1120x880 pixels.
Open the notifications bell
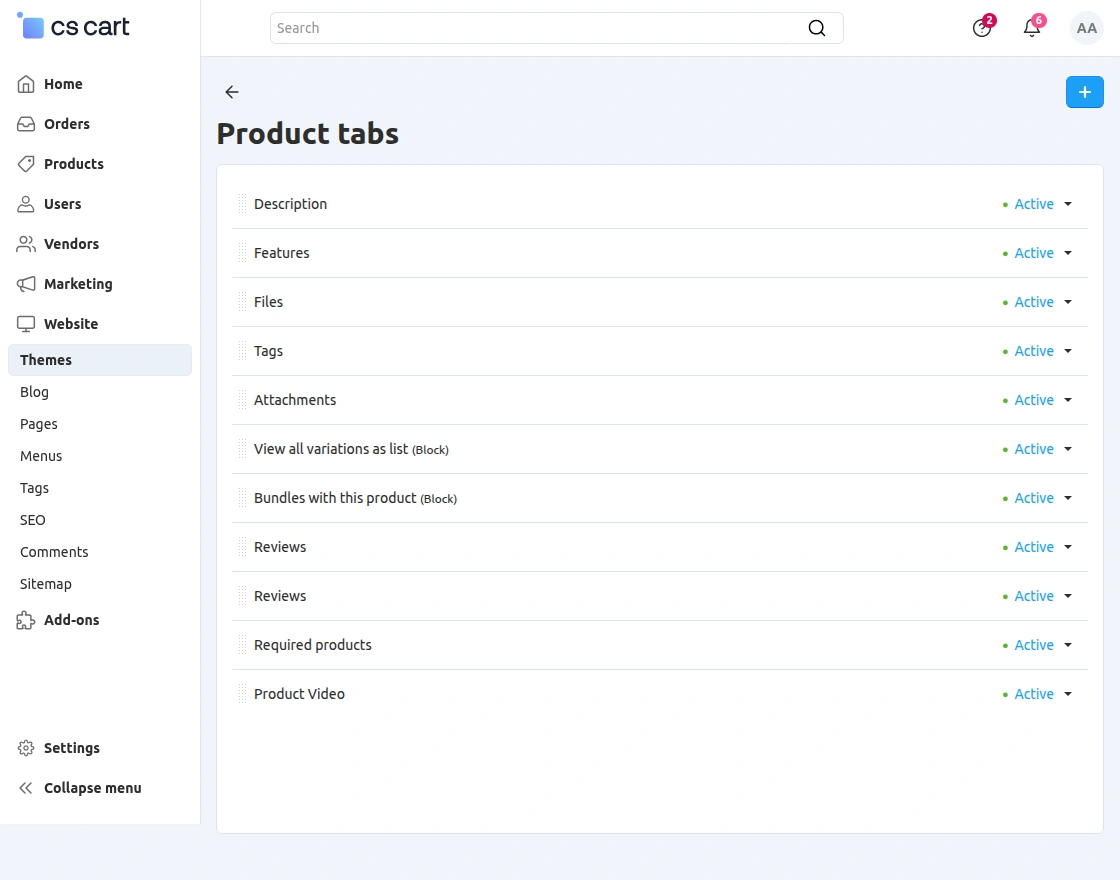tap(1032, 27)
